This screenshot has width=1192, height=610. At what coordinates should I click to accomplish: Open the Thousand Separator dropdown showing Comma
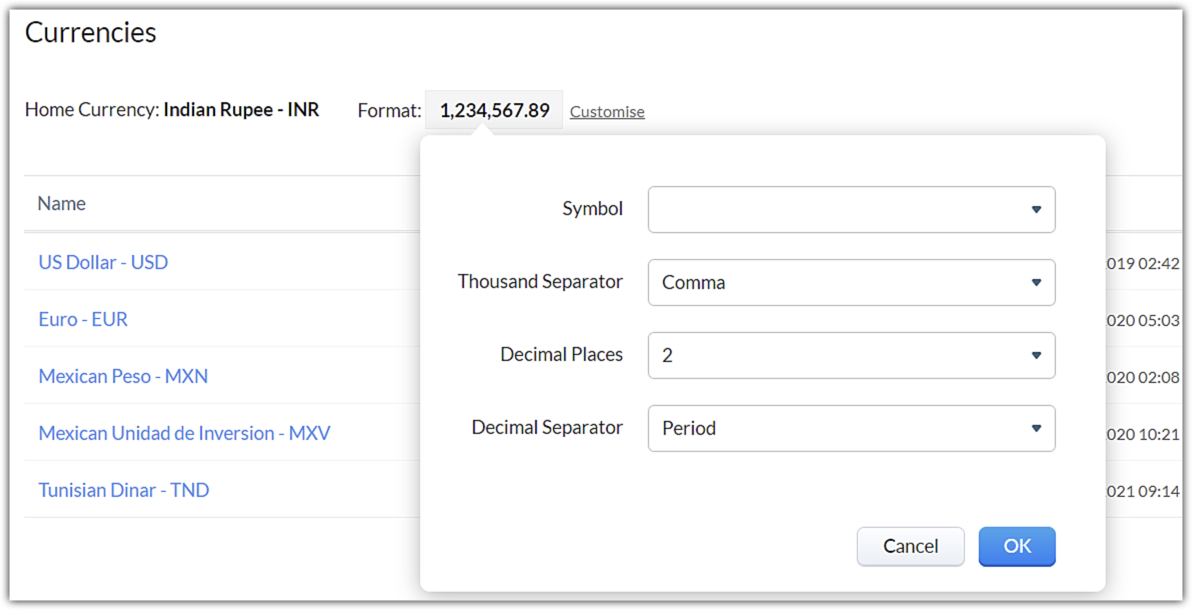coord(850,282)
